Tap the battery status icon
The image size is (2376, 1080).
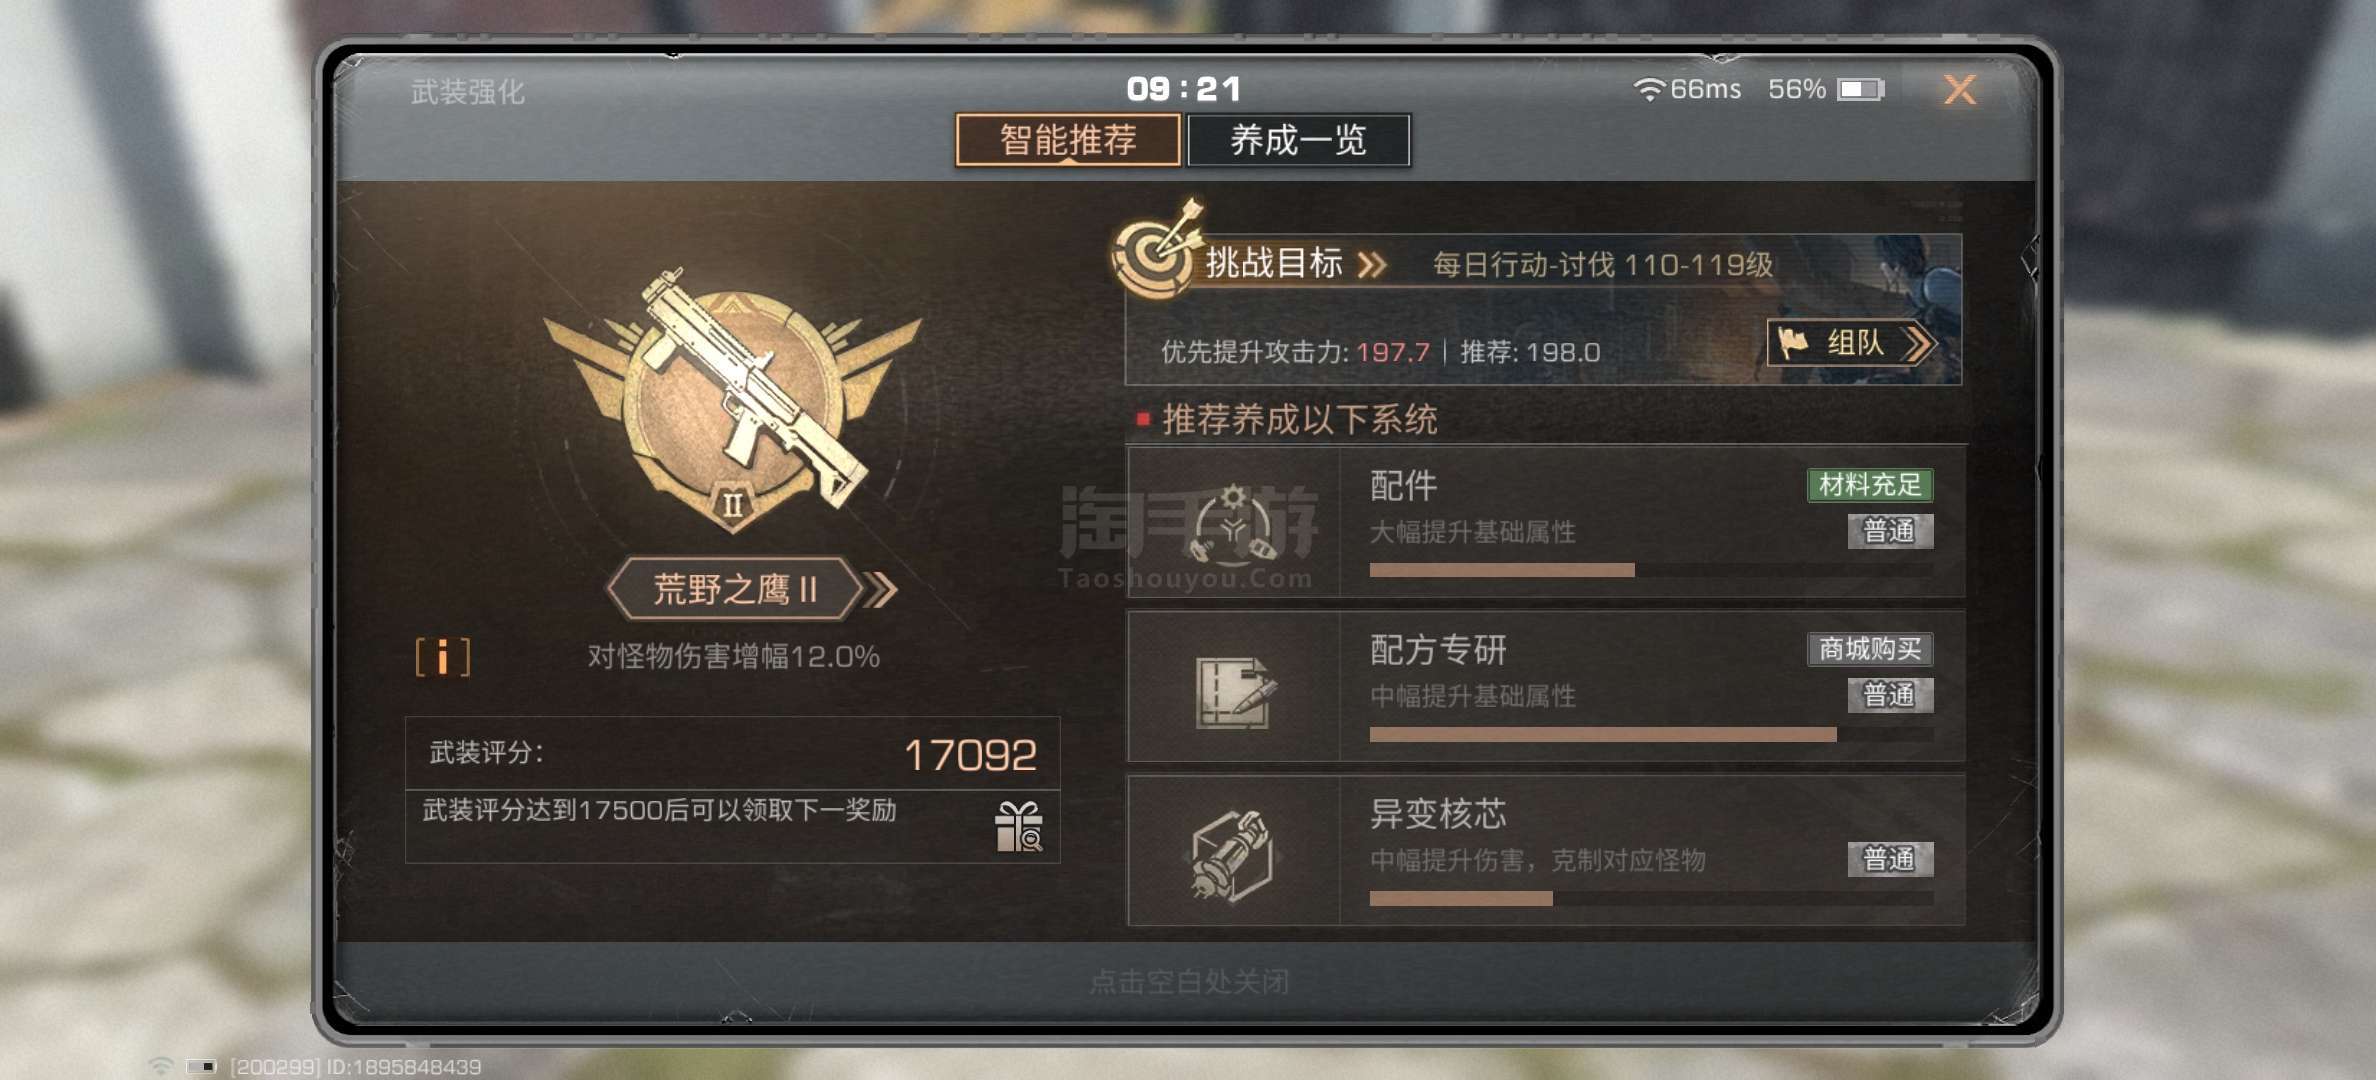pyautogui.click(x=1860, y=89)
